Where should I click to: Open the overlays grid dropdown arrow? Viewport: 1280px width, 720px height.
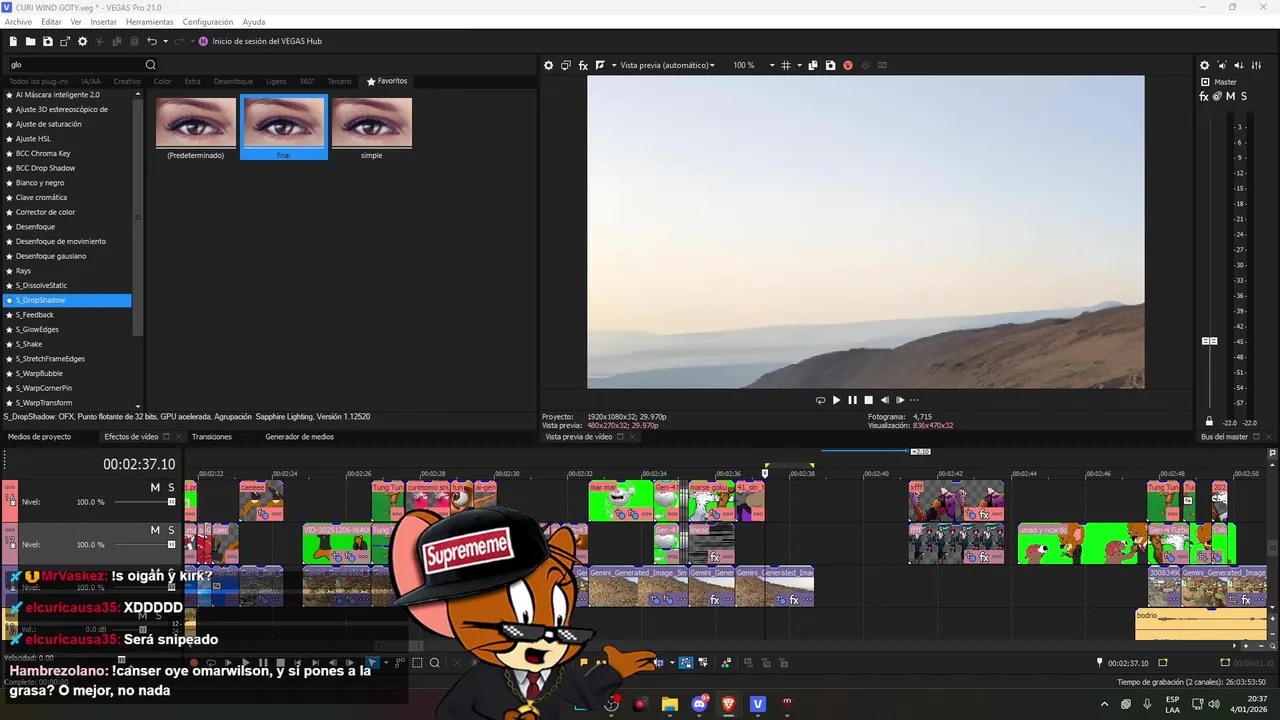pos(798,65)
